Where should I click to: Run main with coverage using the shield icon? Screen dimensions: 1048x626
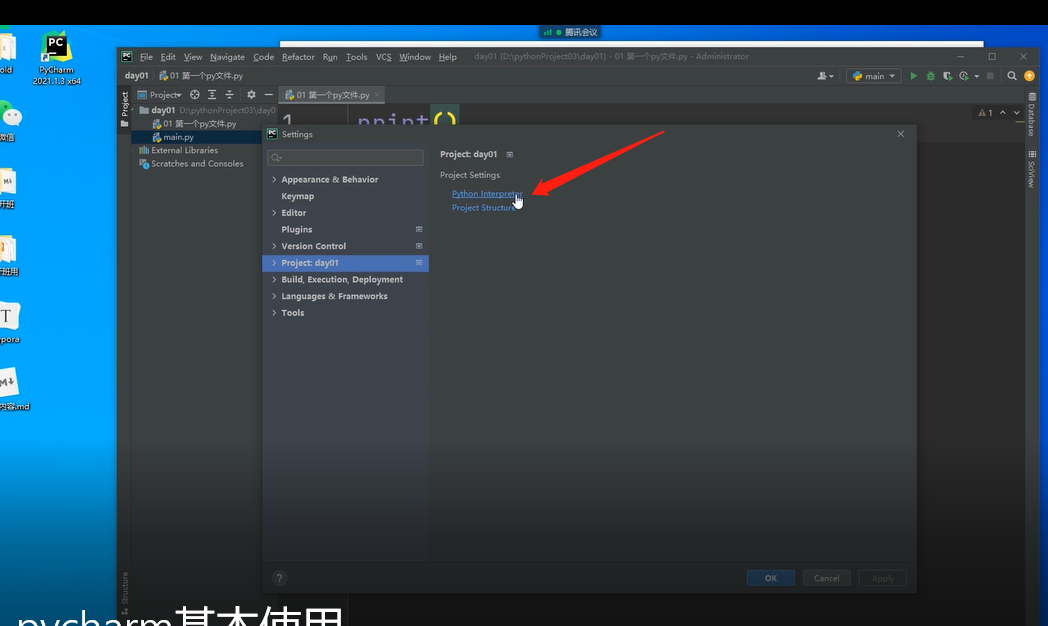(x=947, y=76)
